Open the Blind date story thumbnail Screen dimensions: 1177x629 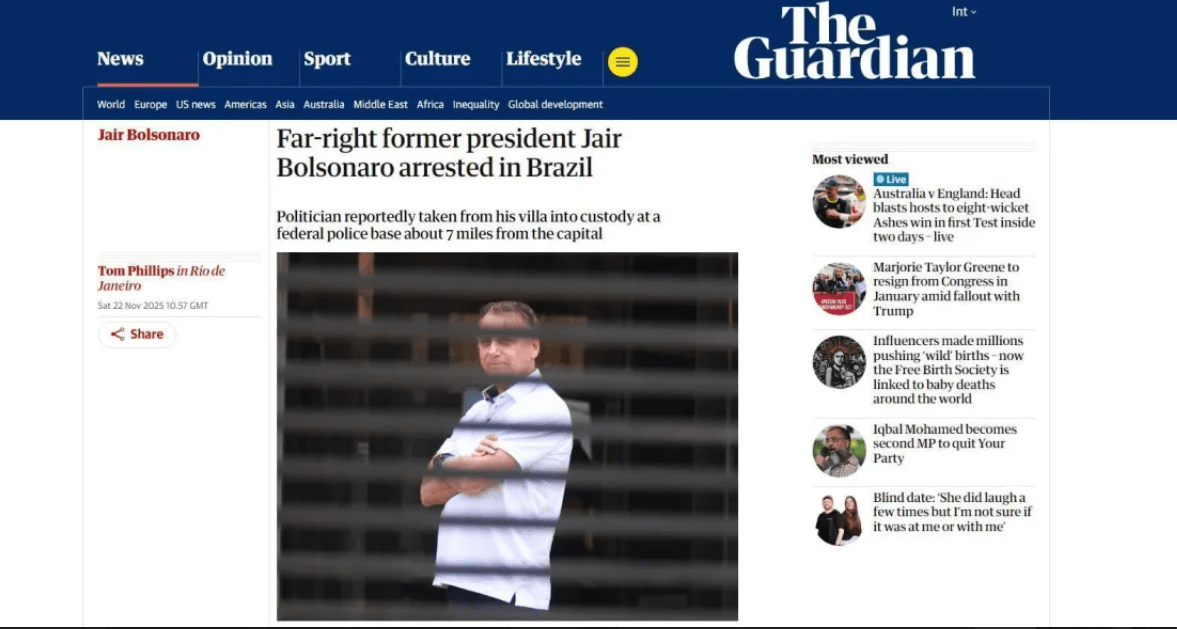click(x=839, y=519)
